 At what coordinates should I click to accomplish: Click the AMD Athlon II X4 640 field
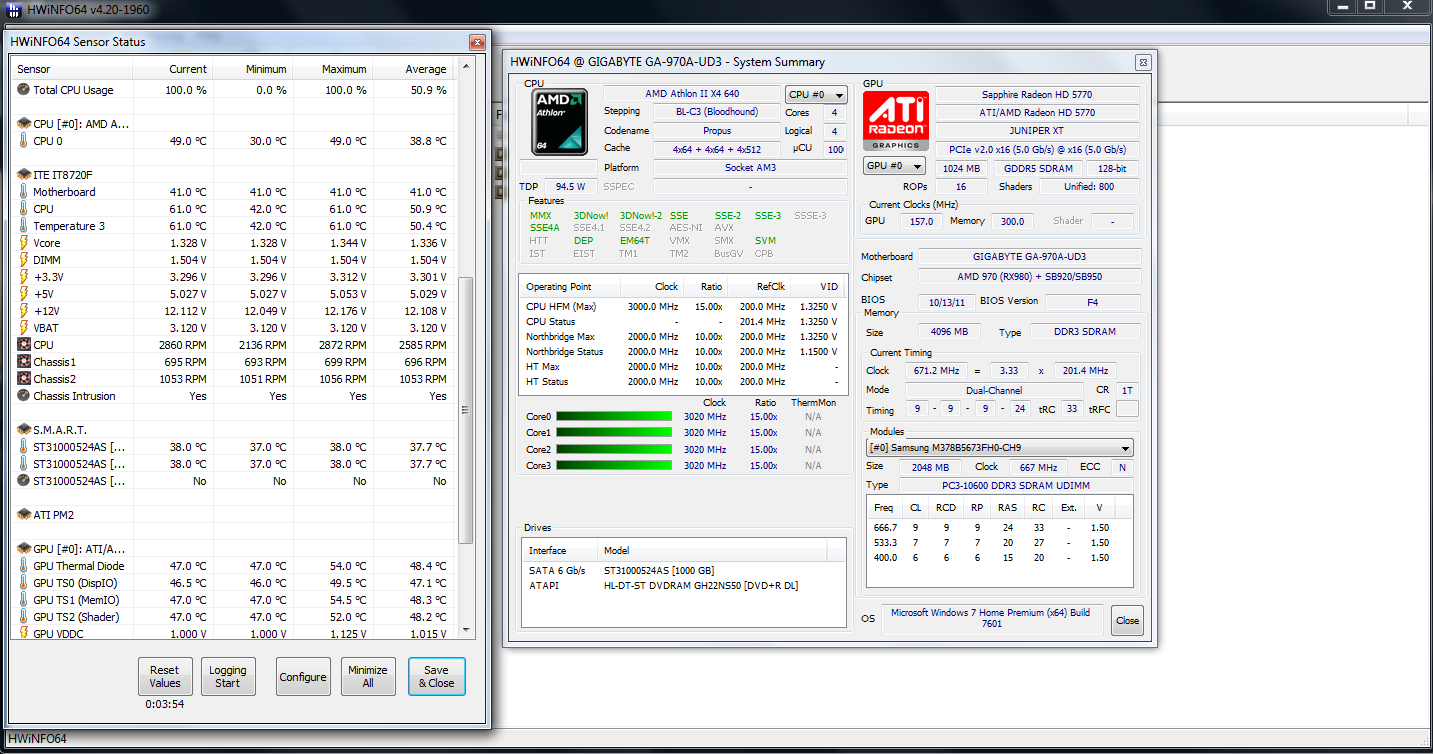(x=691, y=94)
